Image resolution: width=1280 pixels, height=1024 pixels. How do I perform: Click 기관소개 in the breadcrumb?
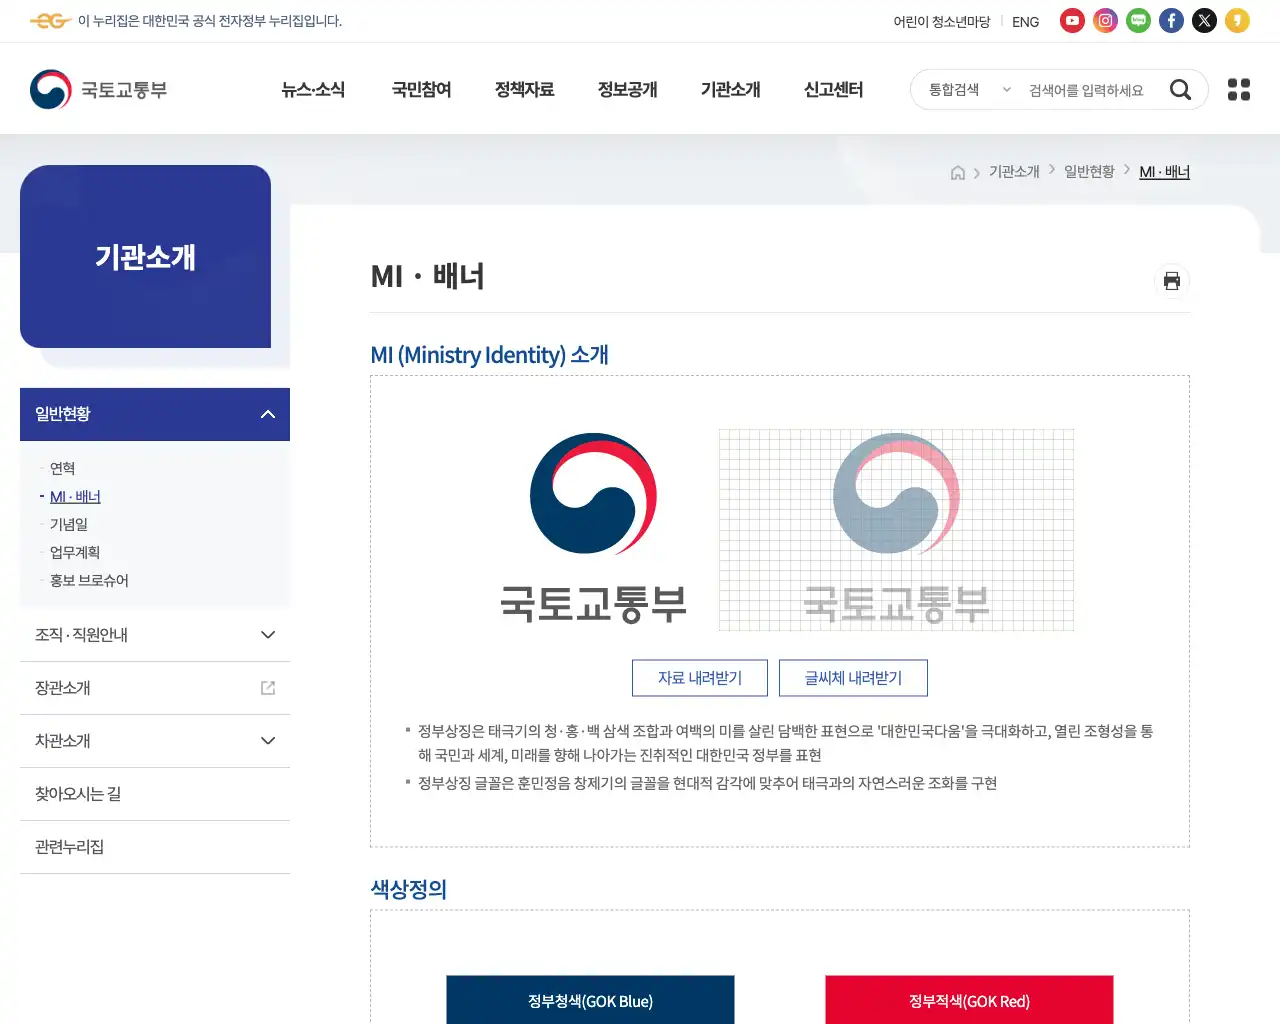click(1014, 172)
